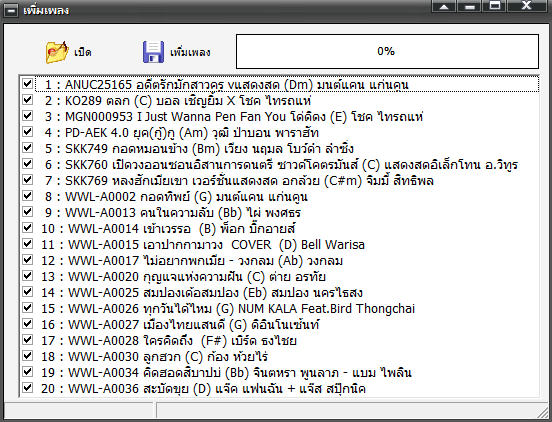Select the 'WWL-A0002' (G) song row text
This screenshot has width=552, height=422.
pyautogui.click(x=176, y=197)
